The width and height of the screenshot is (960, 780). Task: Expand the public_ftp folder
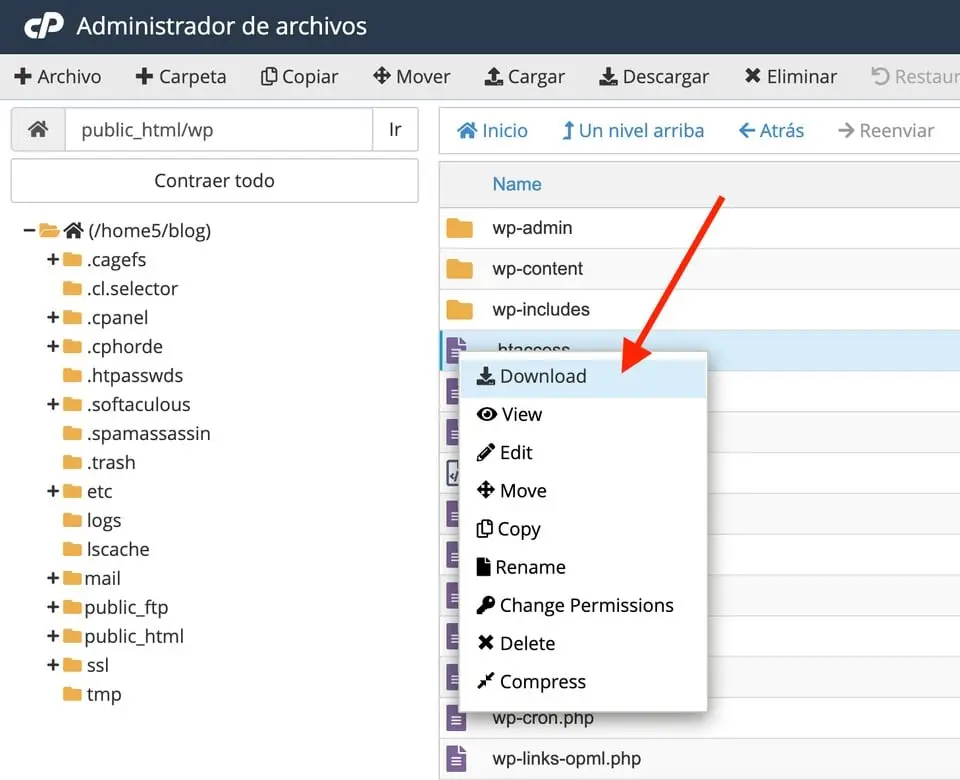(x=53, y=607)
